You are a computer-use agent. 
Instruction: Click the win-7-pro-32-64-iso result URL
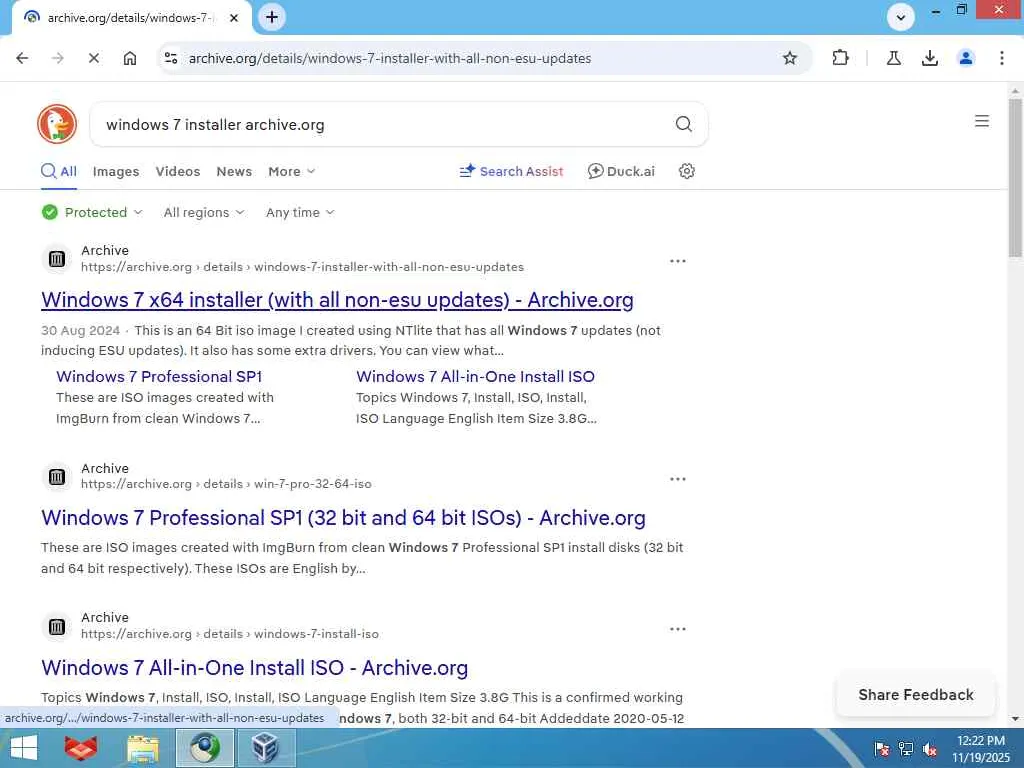(226, 484)
